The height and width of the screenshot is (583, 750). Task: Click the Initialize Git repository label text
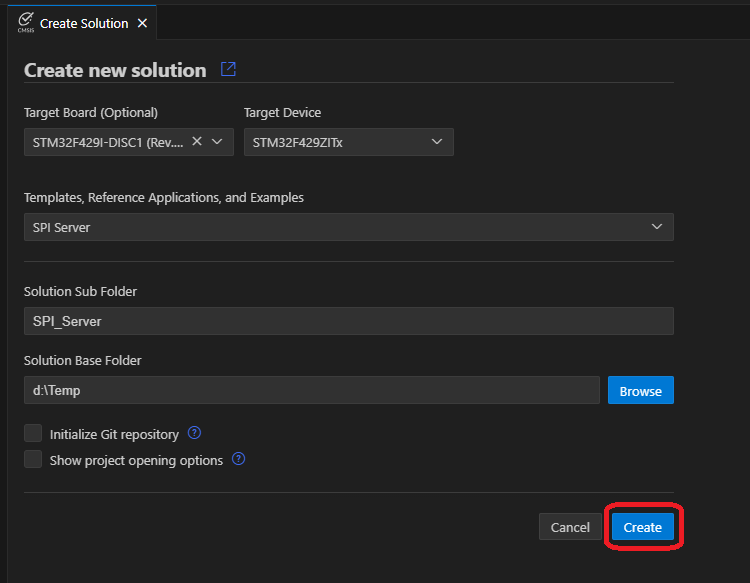[114, 435]
